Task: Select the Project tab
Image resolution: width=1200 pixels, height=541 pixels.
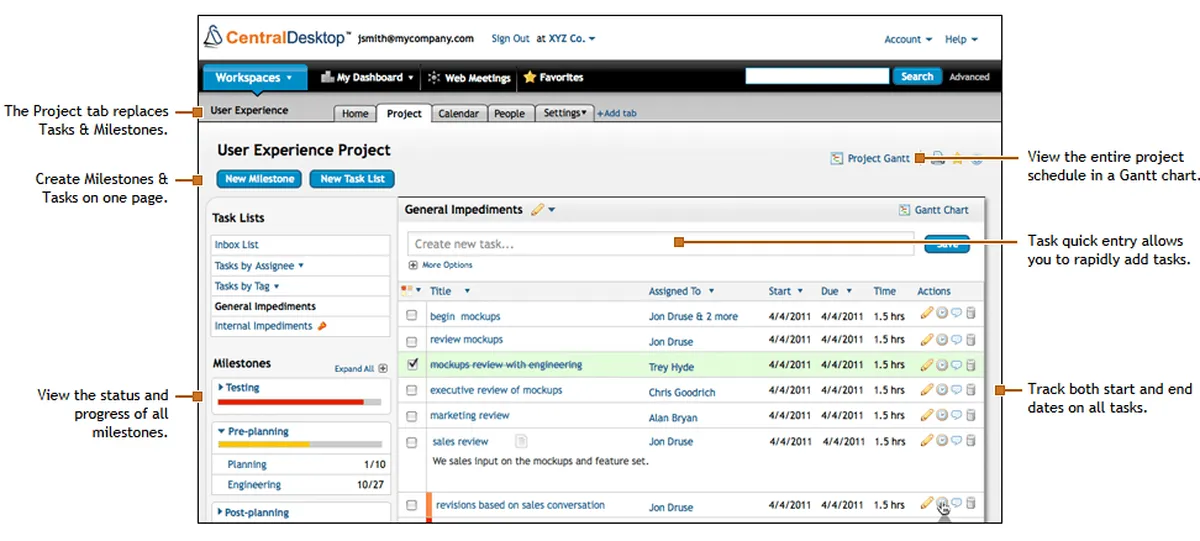Action: coord(404,113)
